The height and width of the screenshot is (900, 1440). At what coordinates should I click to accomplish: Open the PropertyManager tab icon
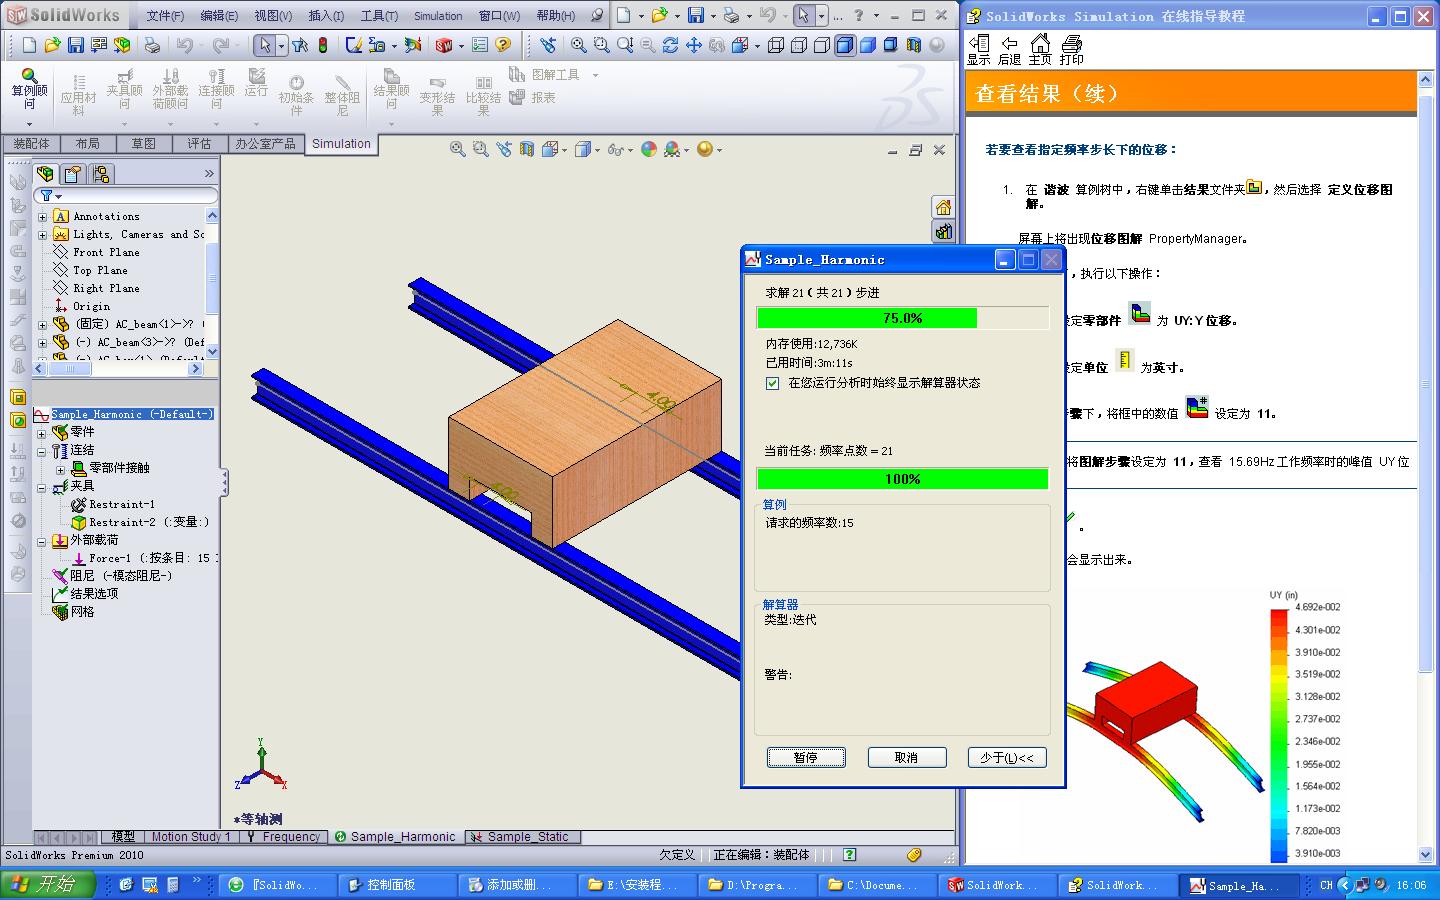coord(73,174)
